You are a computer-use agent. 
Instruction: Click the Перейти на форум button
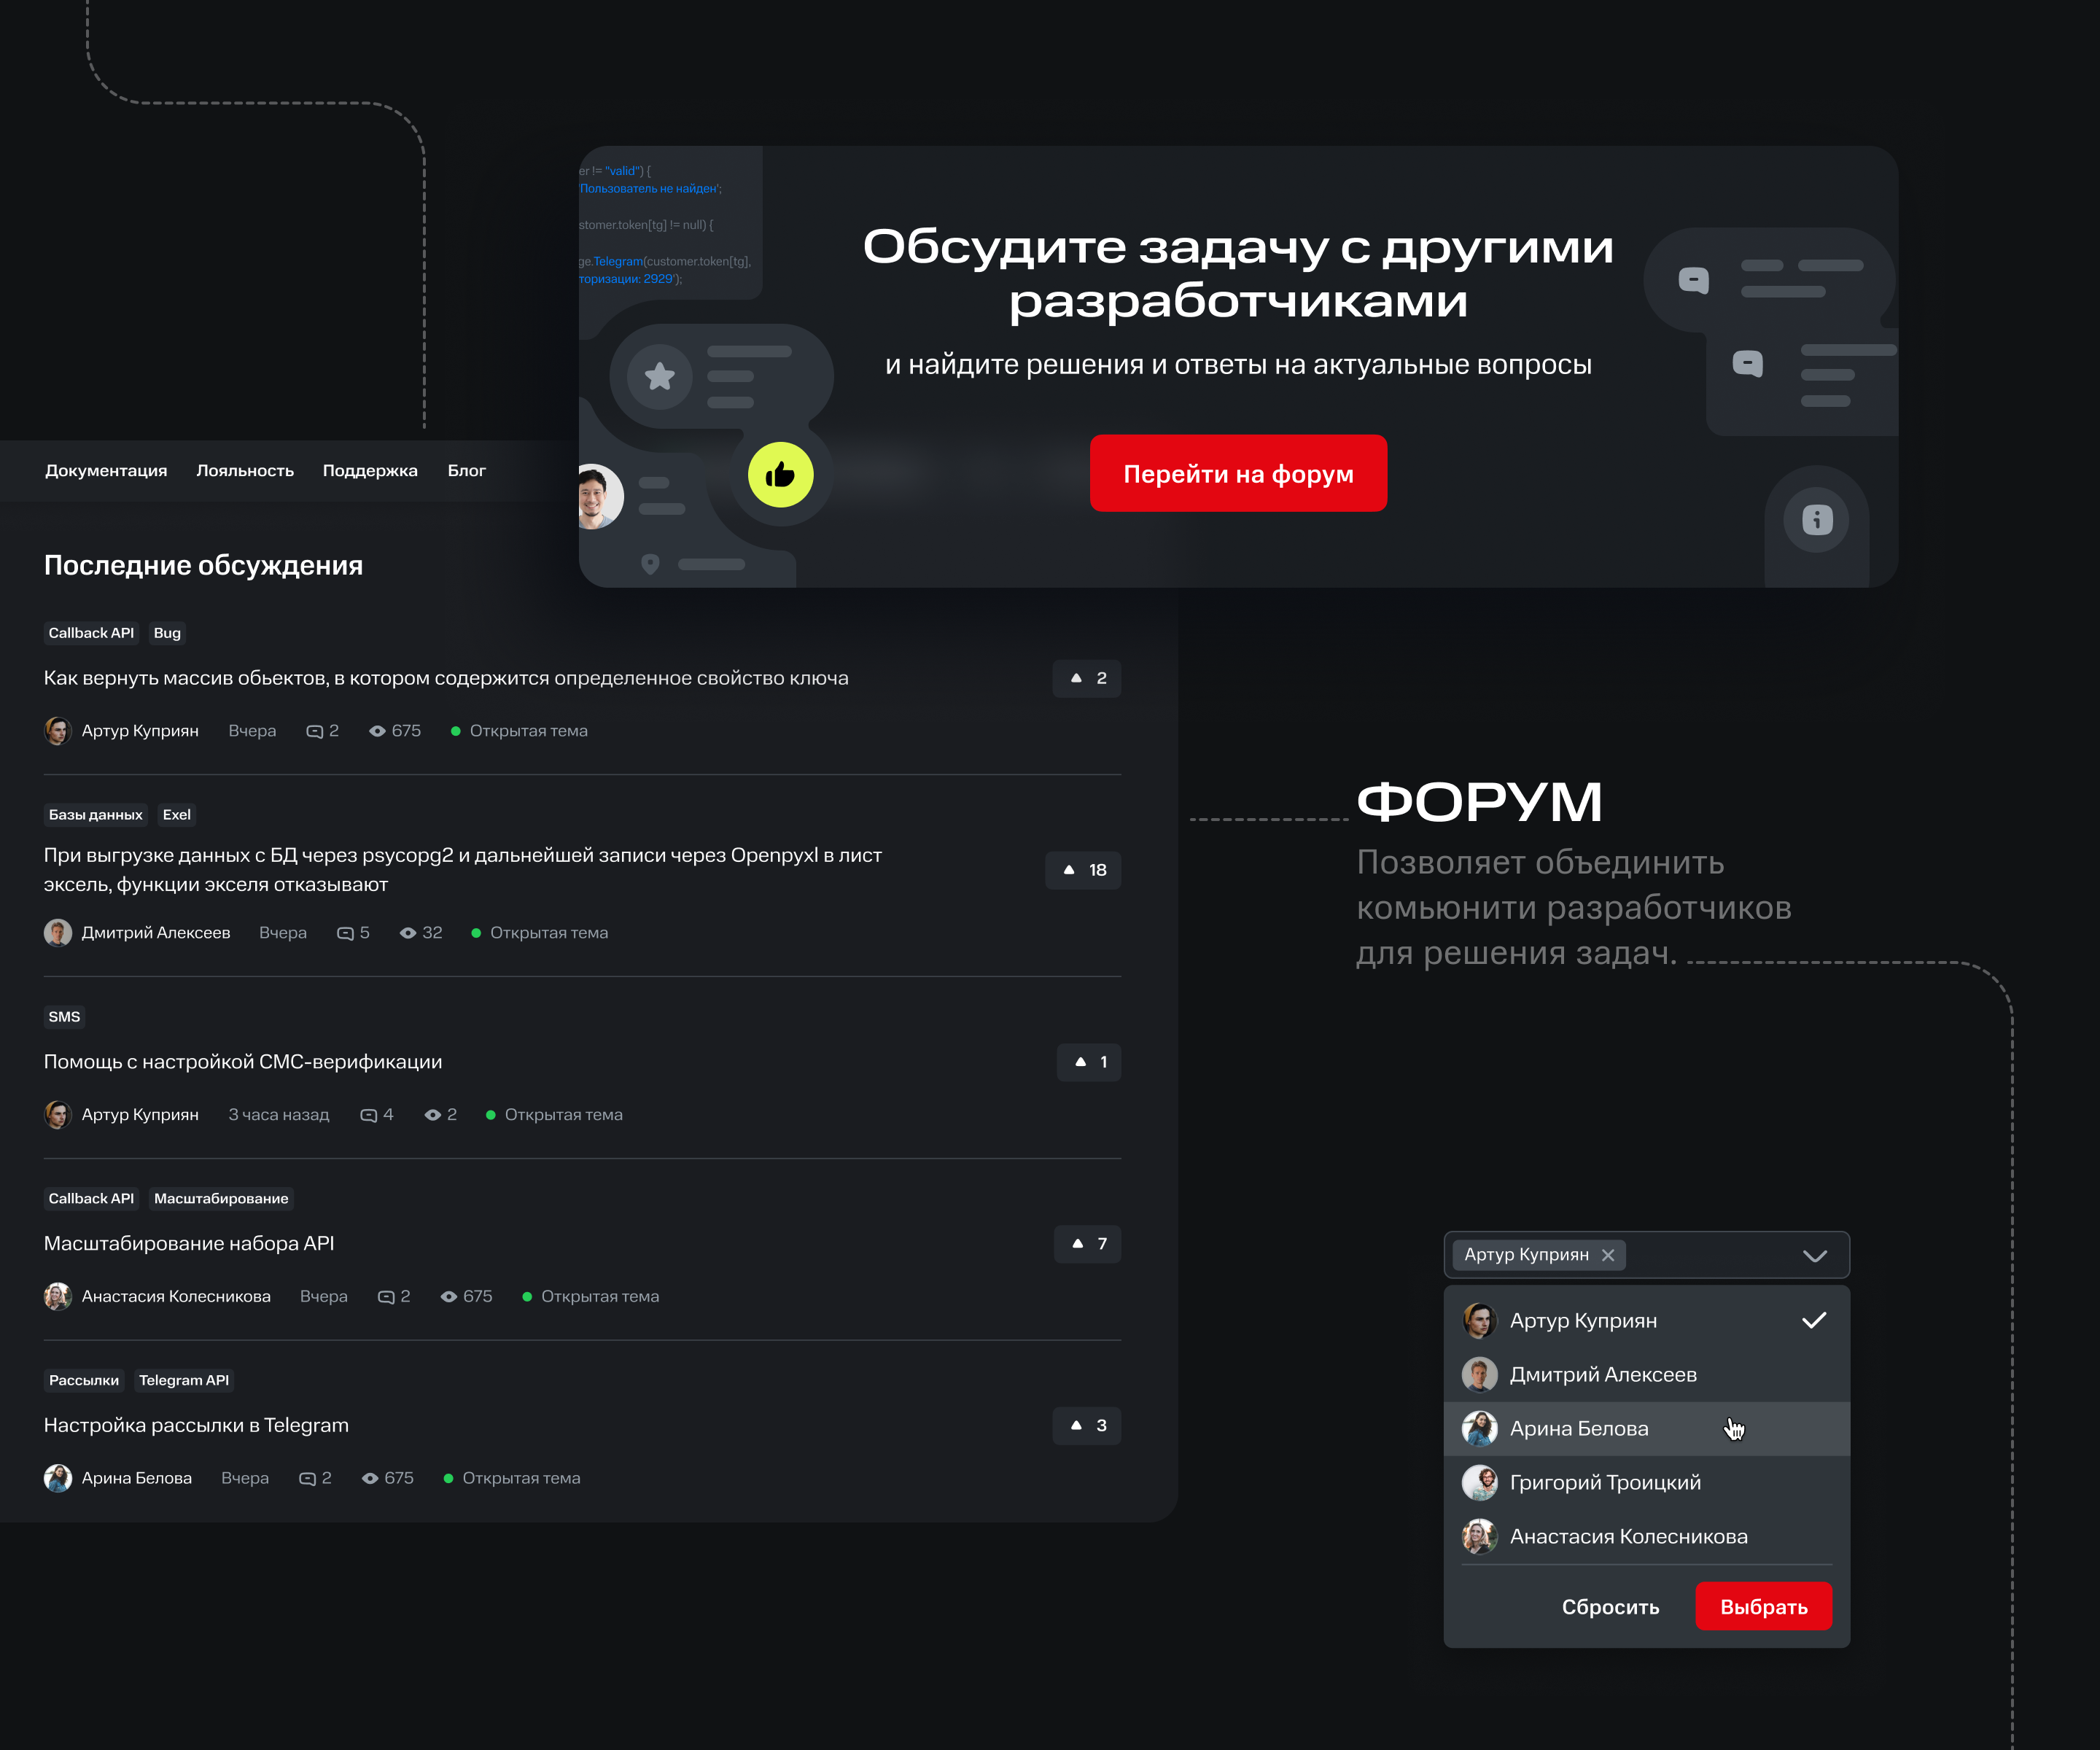pyautogui.click(x=1238, y=474)
